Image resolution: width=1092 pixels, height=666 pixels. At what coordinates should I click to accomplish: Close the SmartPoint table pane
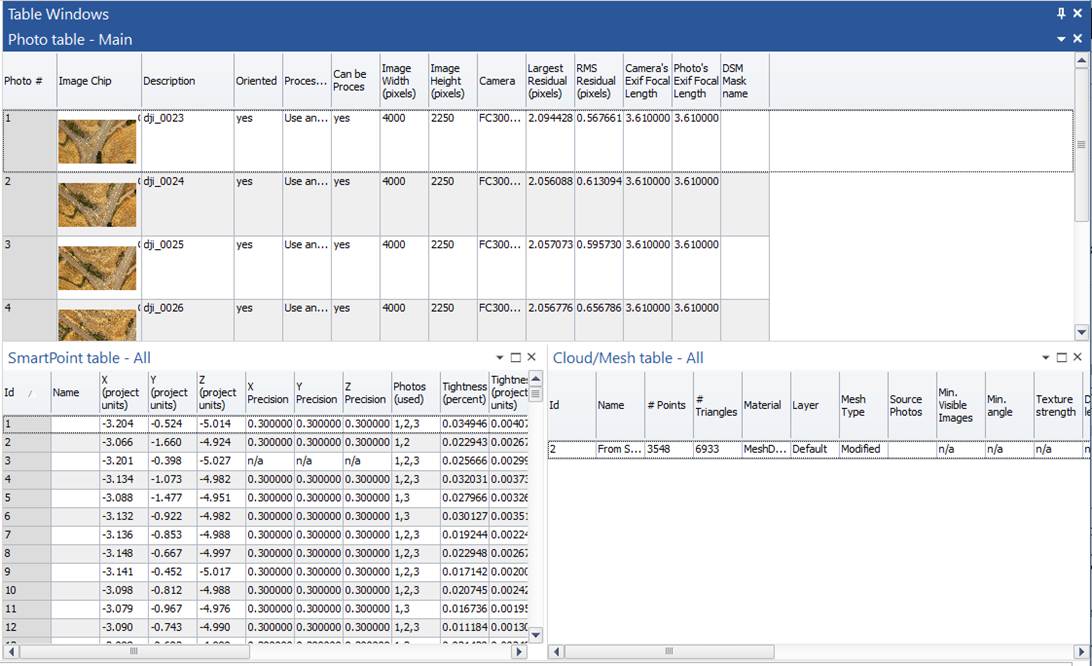pos(532,357)
